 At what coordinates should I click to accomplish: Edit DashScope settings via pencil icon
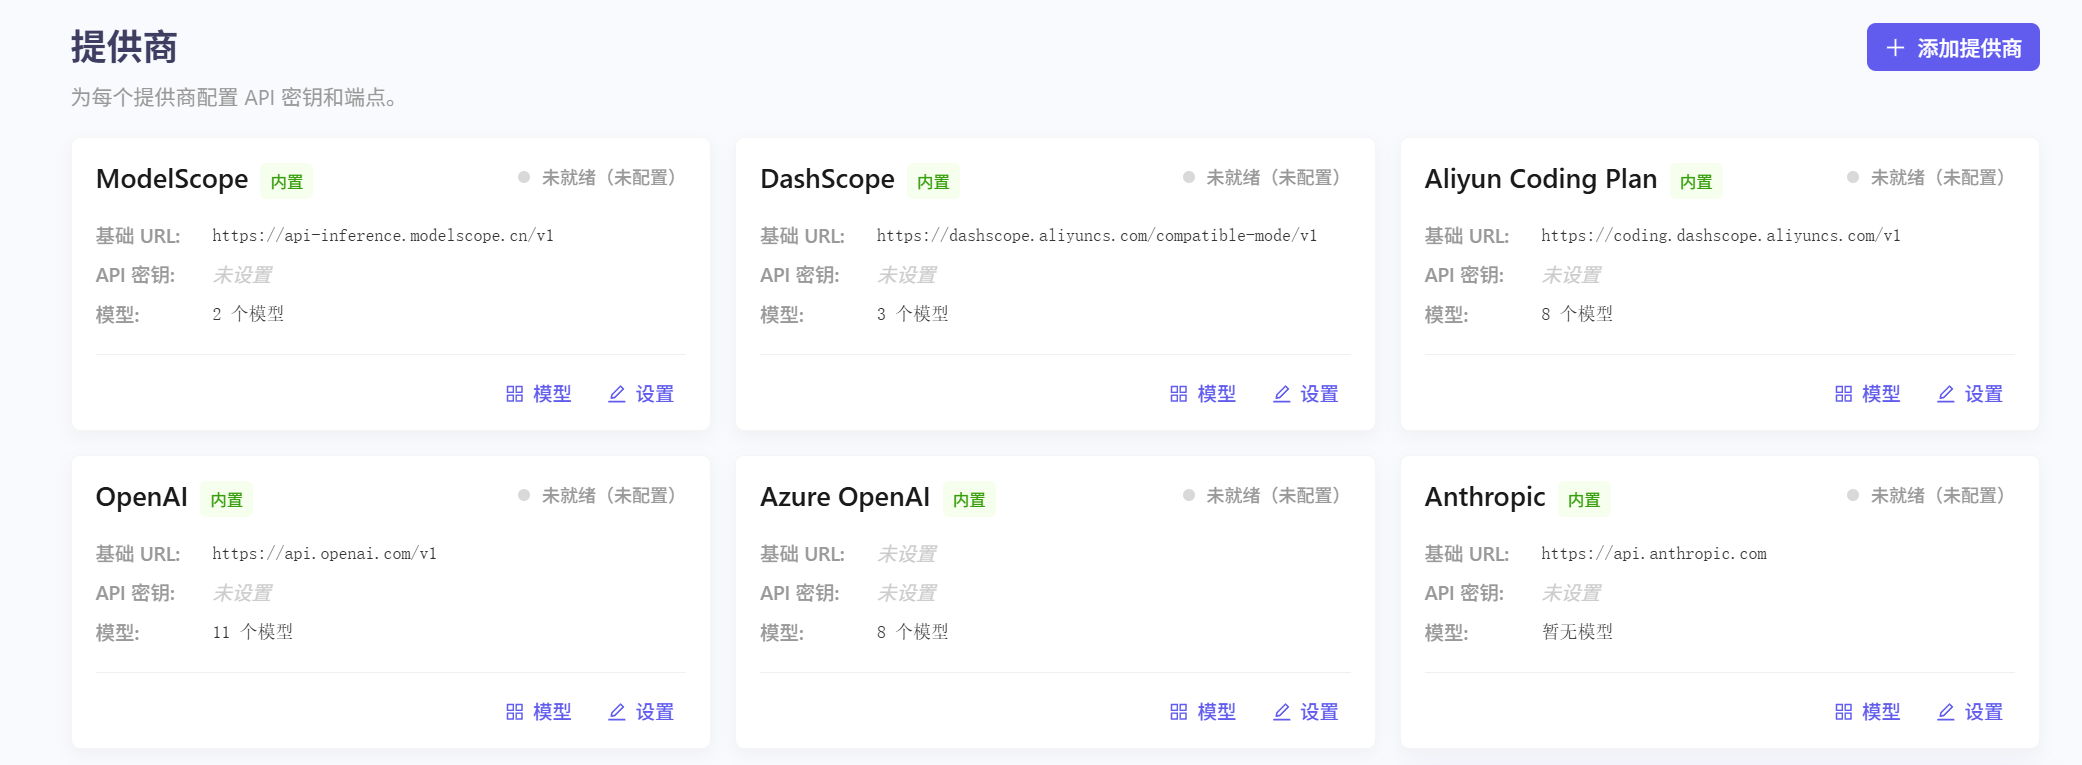point(1281,394)
